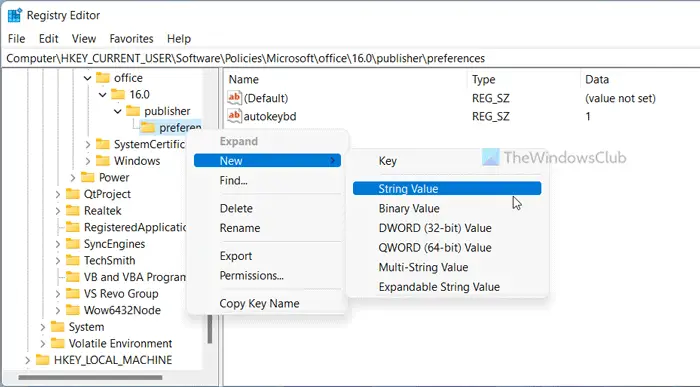The width and height of the screenshot is (700, 387).
Task: Click the VB and VBA Program folder icon
Action: [x=72, y=277]
